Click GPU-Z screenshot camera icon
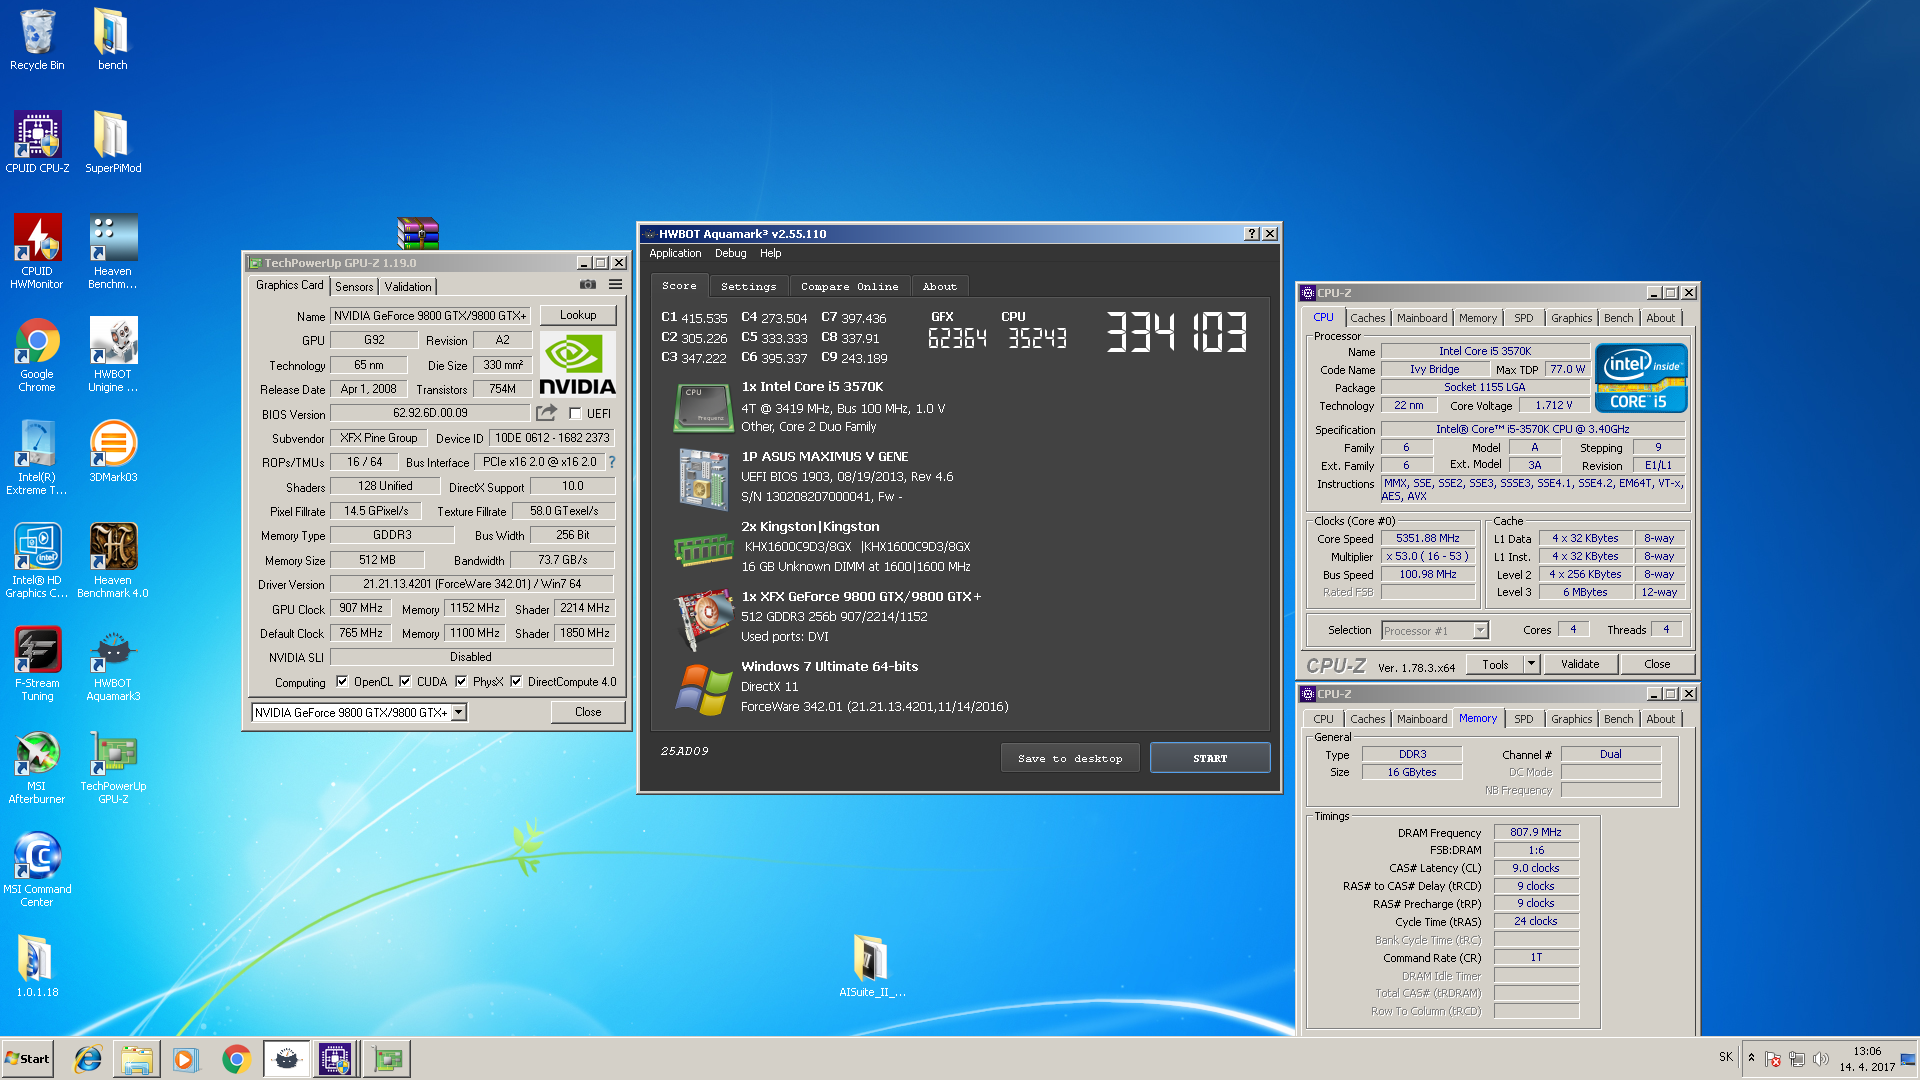Image resolution: width=1920 pixels, height=1080 pixels. click(x=588, y=285)
